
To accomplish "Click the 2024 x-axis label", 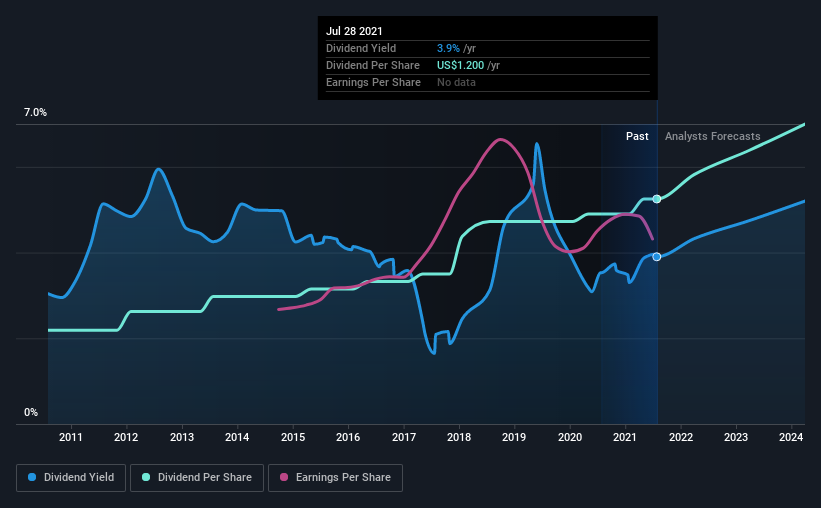I will click(x=791, y=437).
